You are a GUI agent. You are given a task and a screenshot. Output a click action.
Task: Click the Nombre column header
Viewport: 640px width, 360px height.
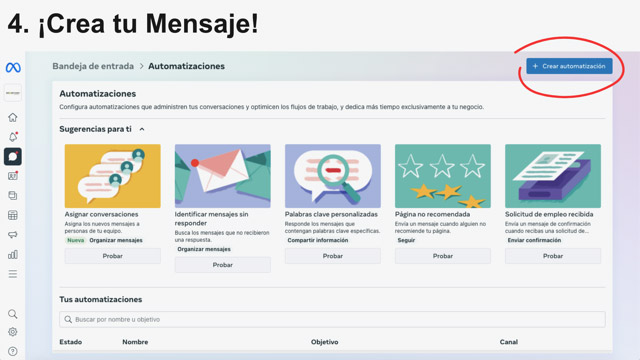pos(135,342)
